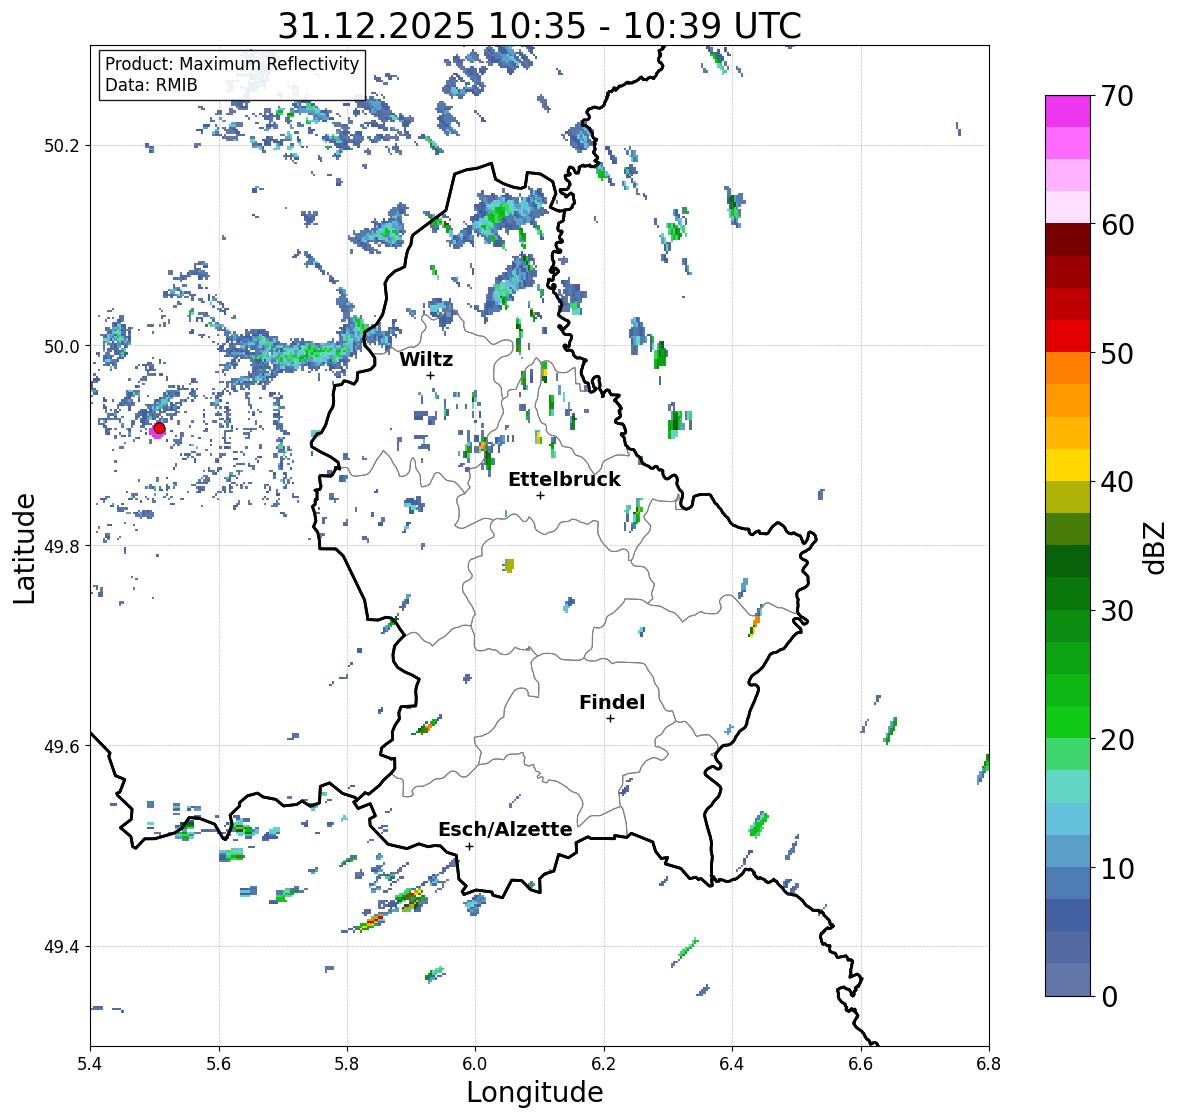
Task: Click the 6.6 longitude tick label
Action: 861,1064
